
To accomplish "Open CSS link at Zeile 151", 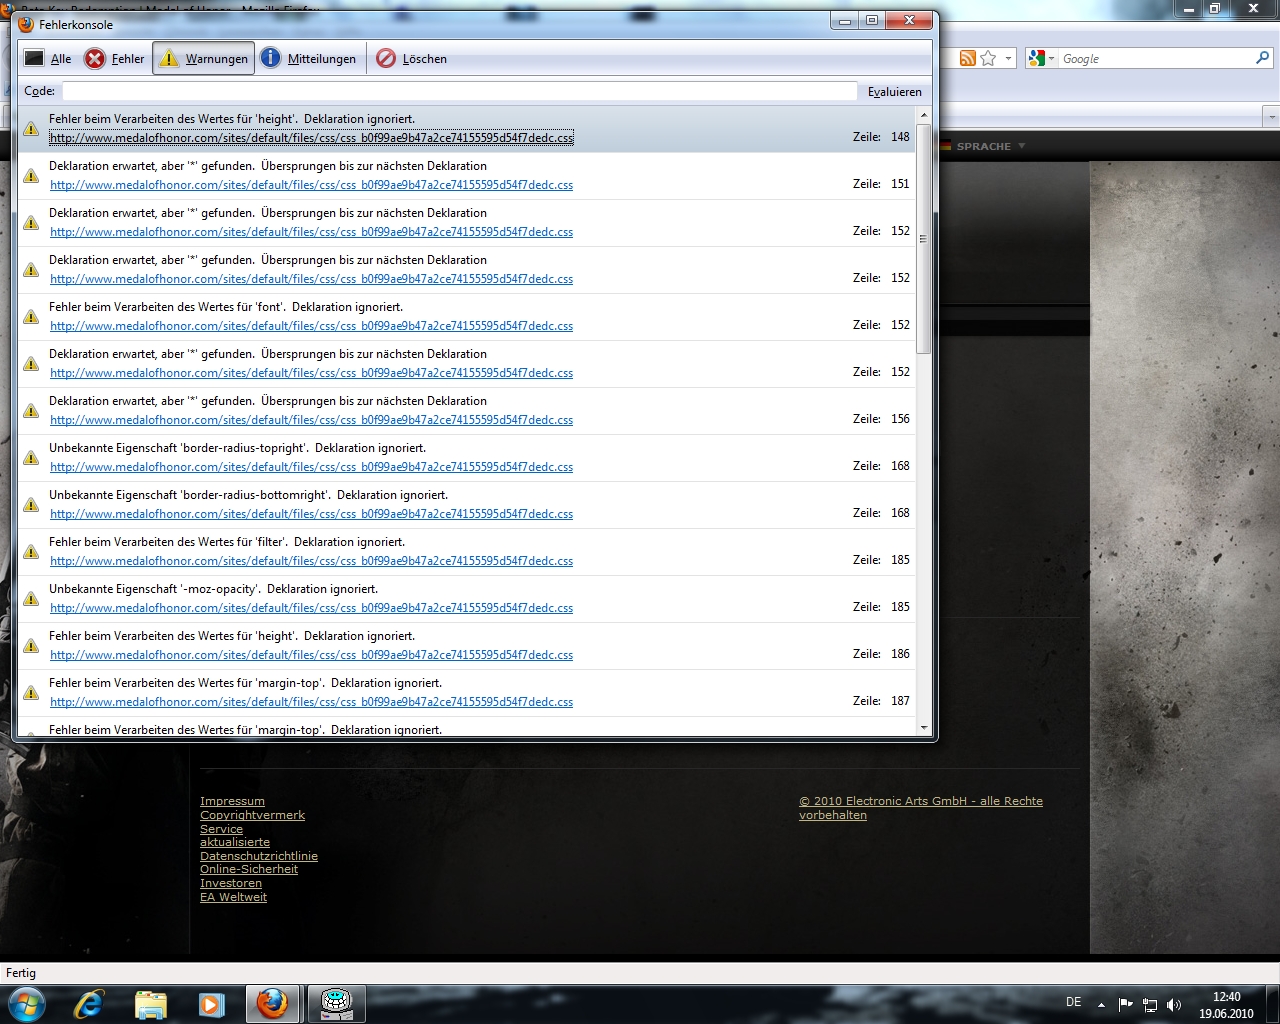I will coord(311,185).
